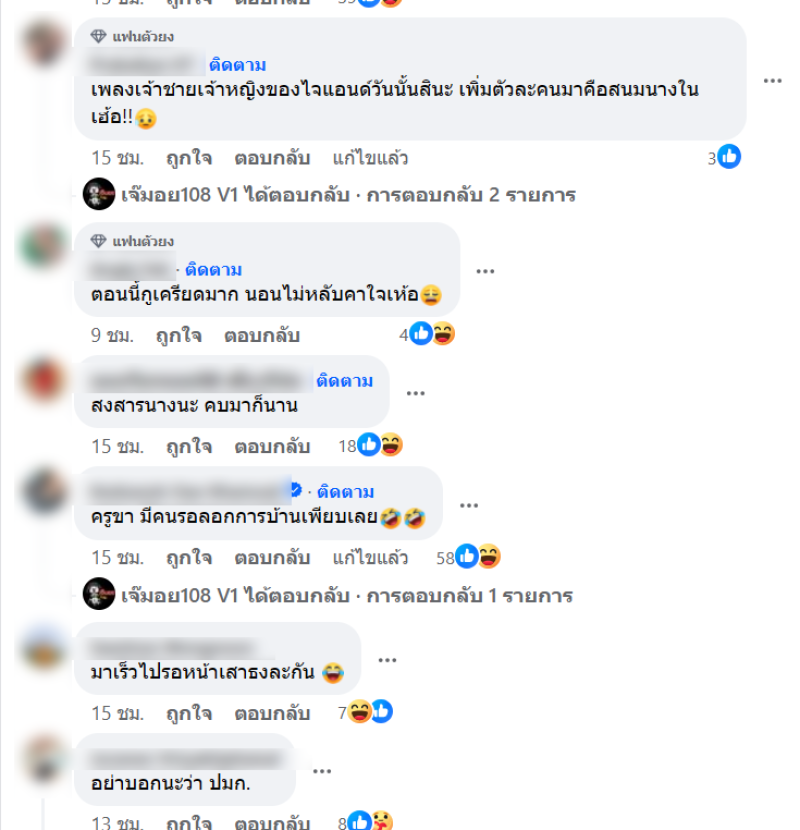
Task: Click ติดตาม on the ครูขา comment's verified author
Action: 346,492
